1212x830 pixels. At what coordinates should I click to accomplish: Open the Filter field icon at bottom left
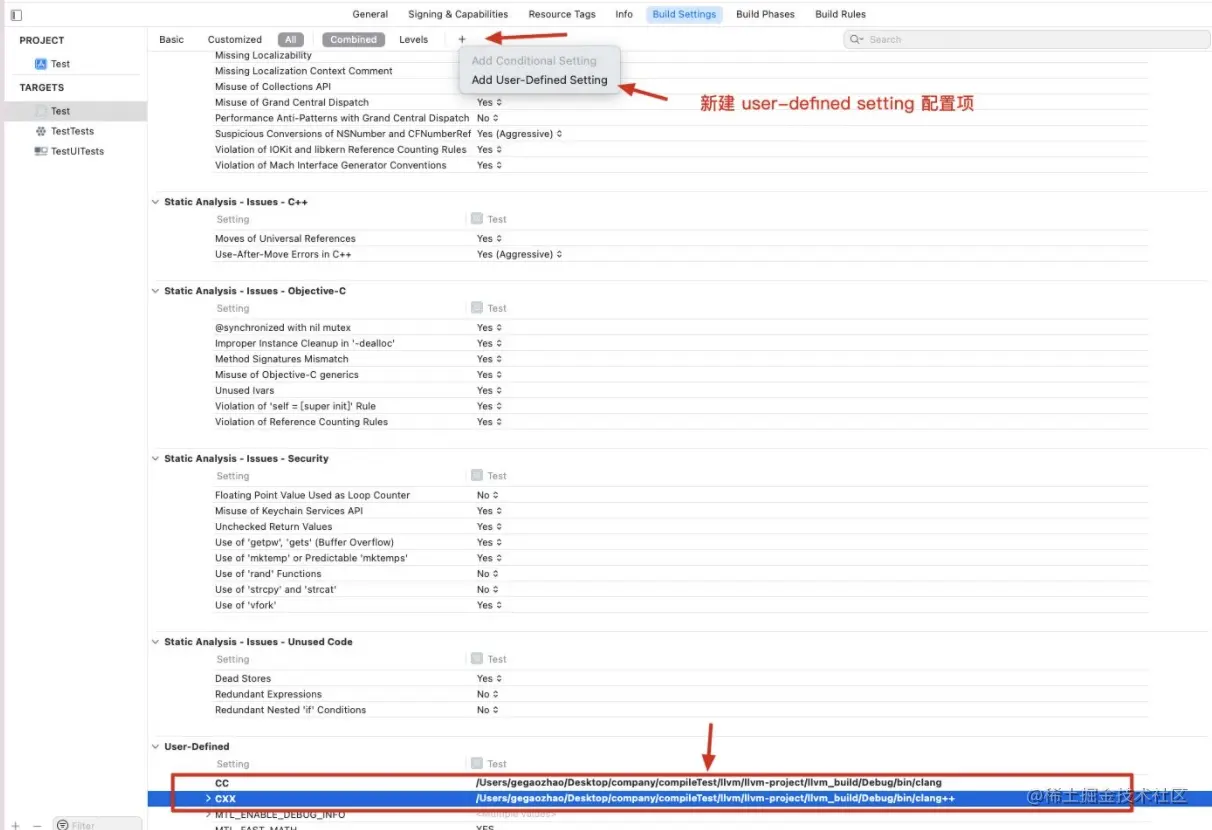[x=62, y=824]
